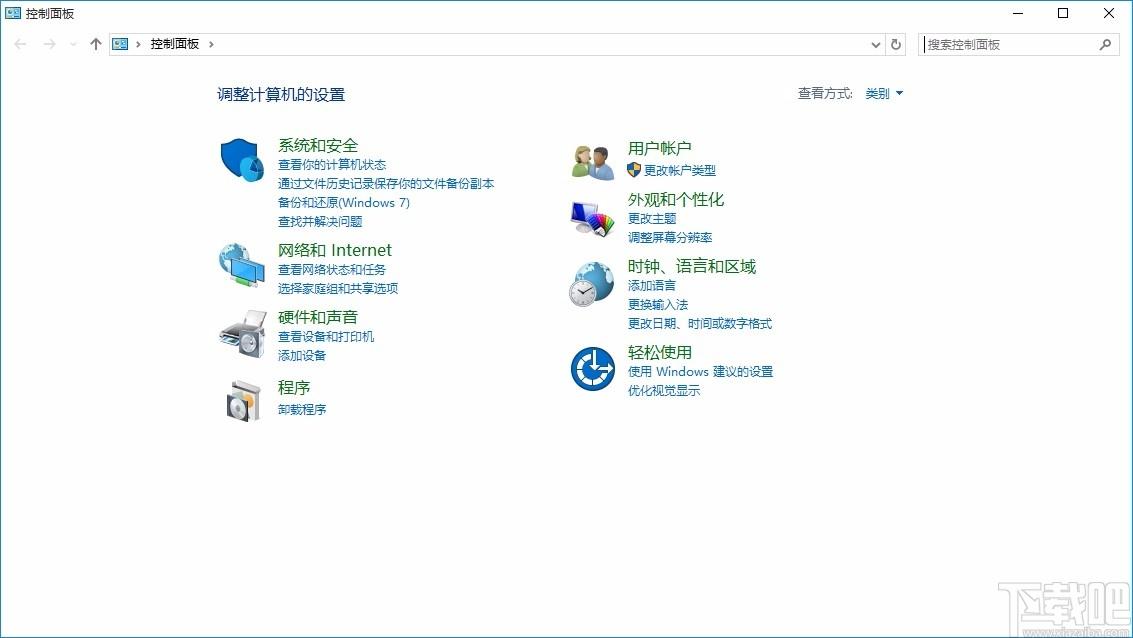Open 系统和安全 category heading
Image resolution: width=1133 pixels, height=638 pixels.
point(318,145)
